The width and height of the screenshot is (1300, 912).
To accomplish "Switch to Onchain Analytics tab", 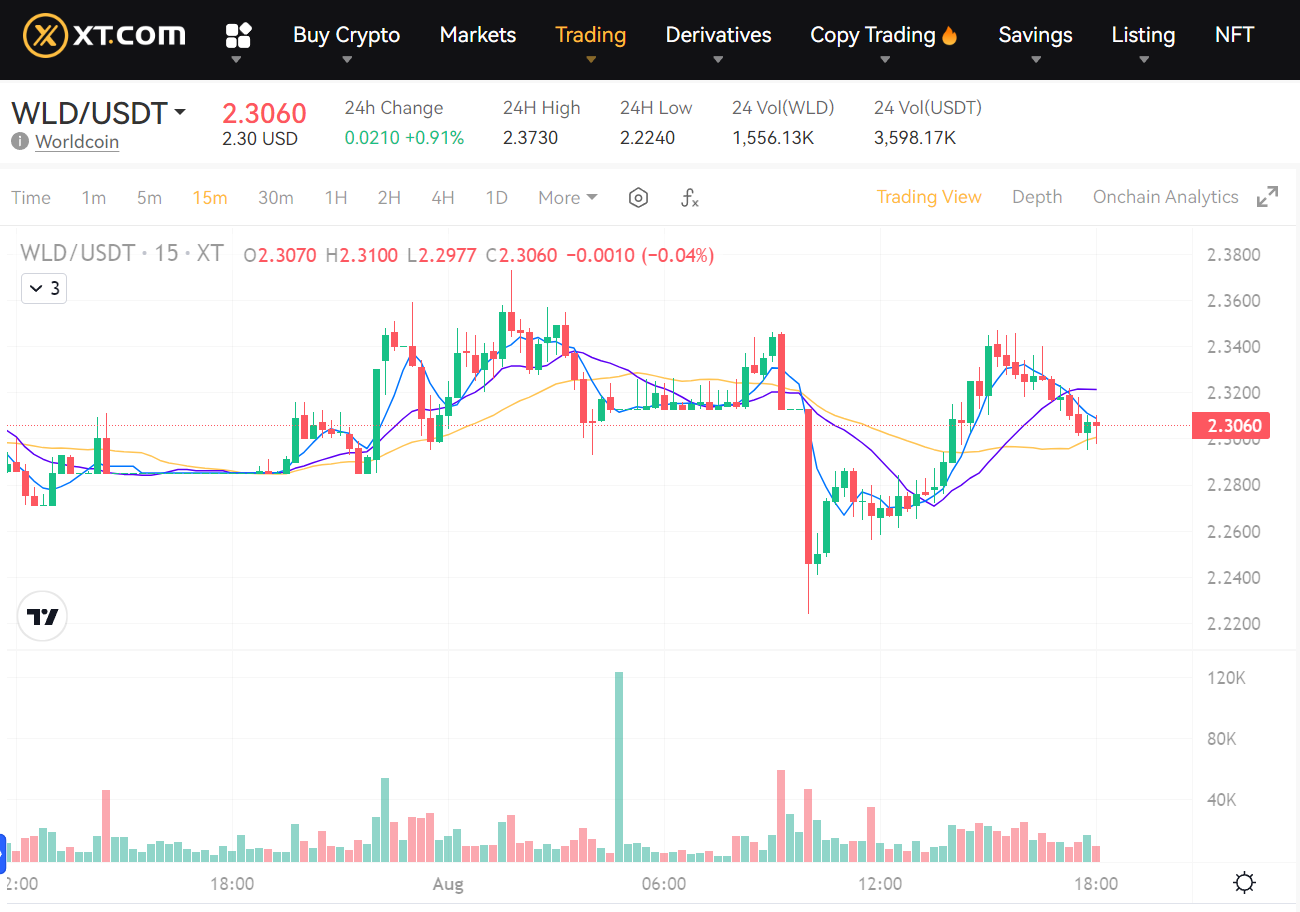I will click(x=1165, y=197).
